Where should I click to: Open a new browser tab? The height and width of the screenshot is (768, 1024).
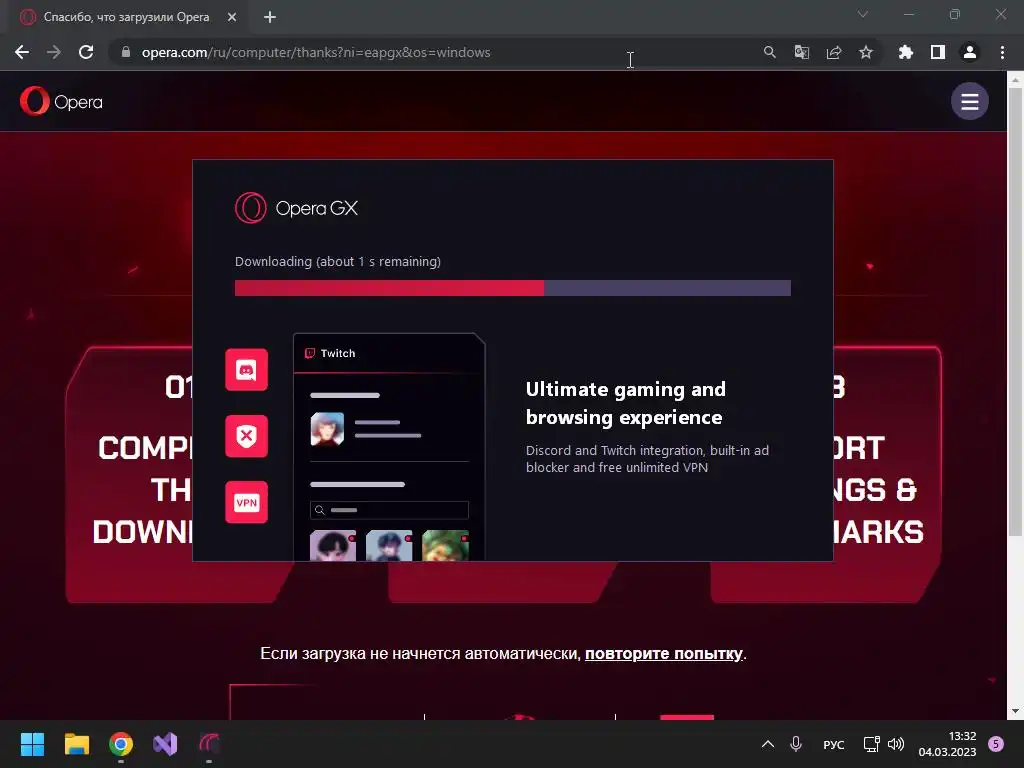[270, 17]
